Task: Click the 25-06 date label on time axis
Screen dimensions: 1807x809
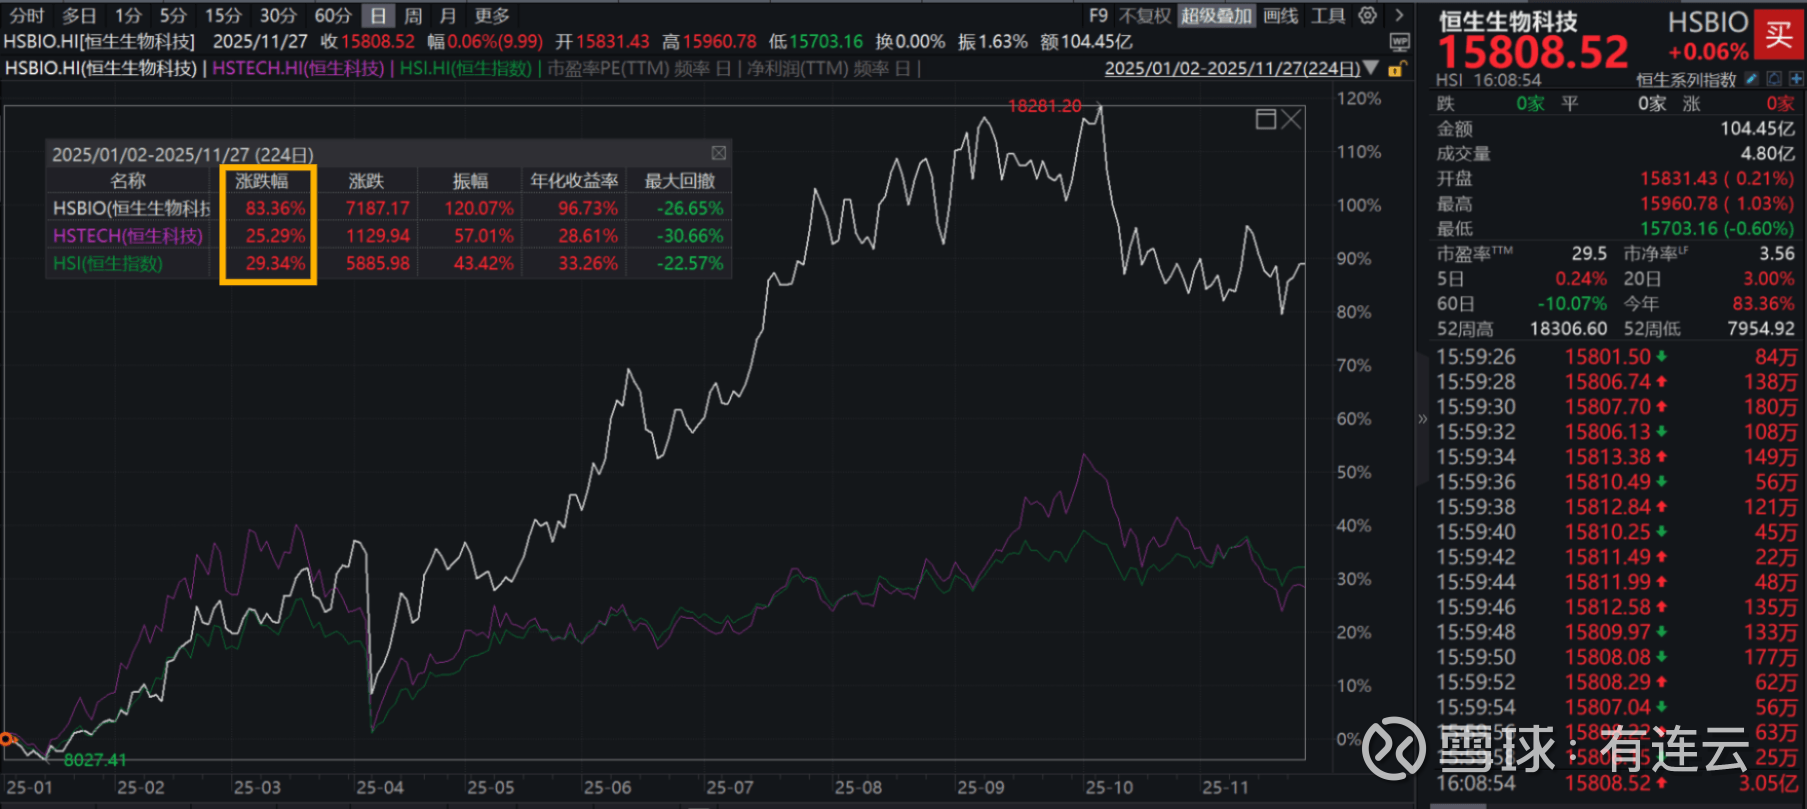Action: [x=608, y=788]
